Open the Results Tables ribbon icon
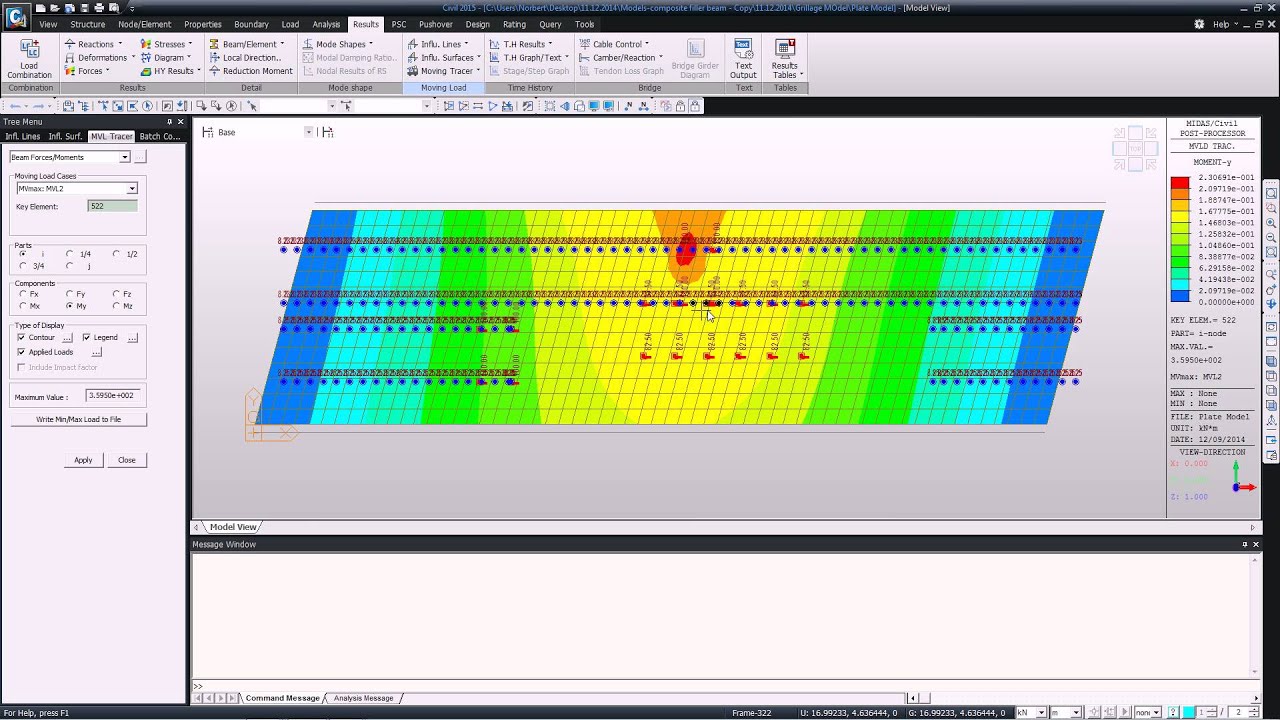Image resolution: width=1280 pixels, height=720 pixels. 785,59
